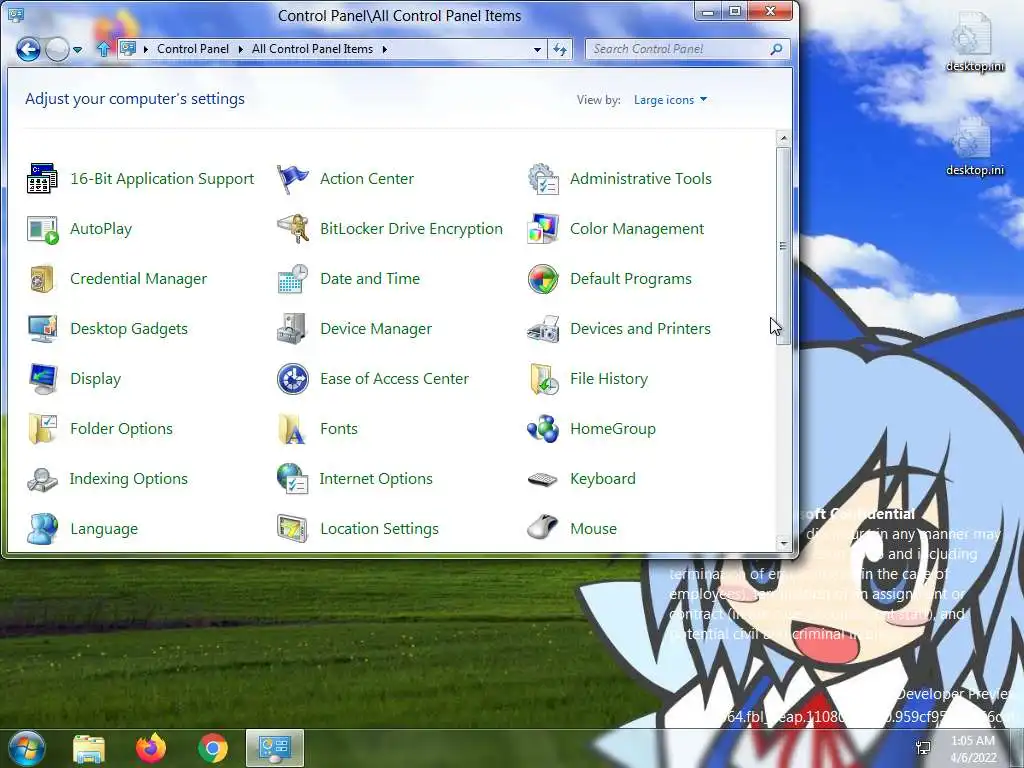The height and width of the screenshot is (768, 1024).
Task: Click the Up one level arrow
Action: 103,49
